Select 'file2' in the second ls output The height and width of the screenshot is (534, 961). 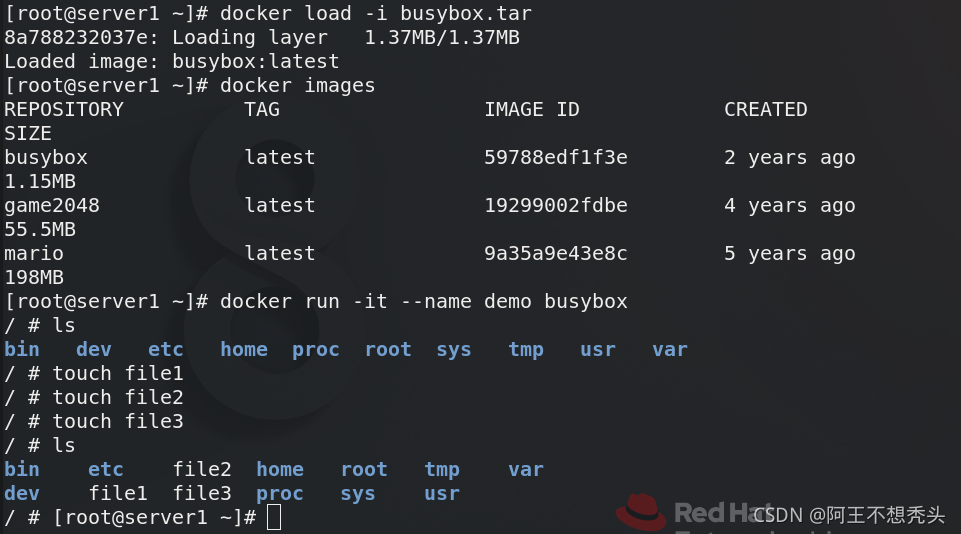(x=202, y=470)
